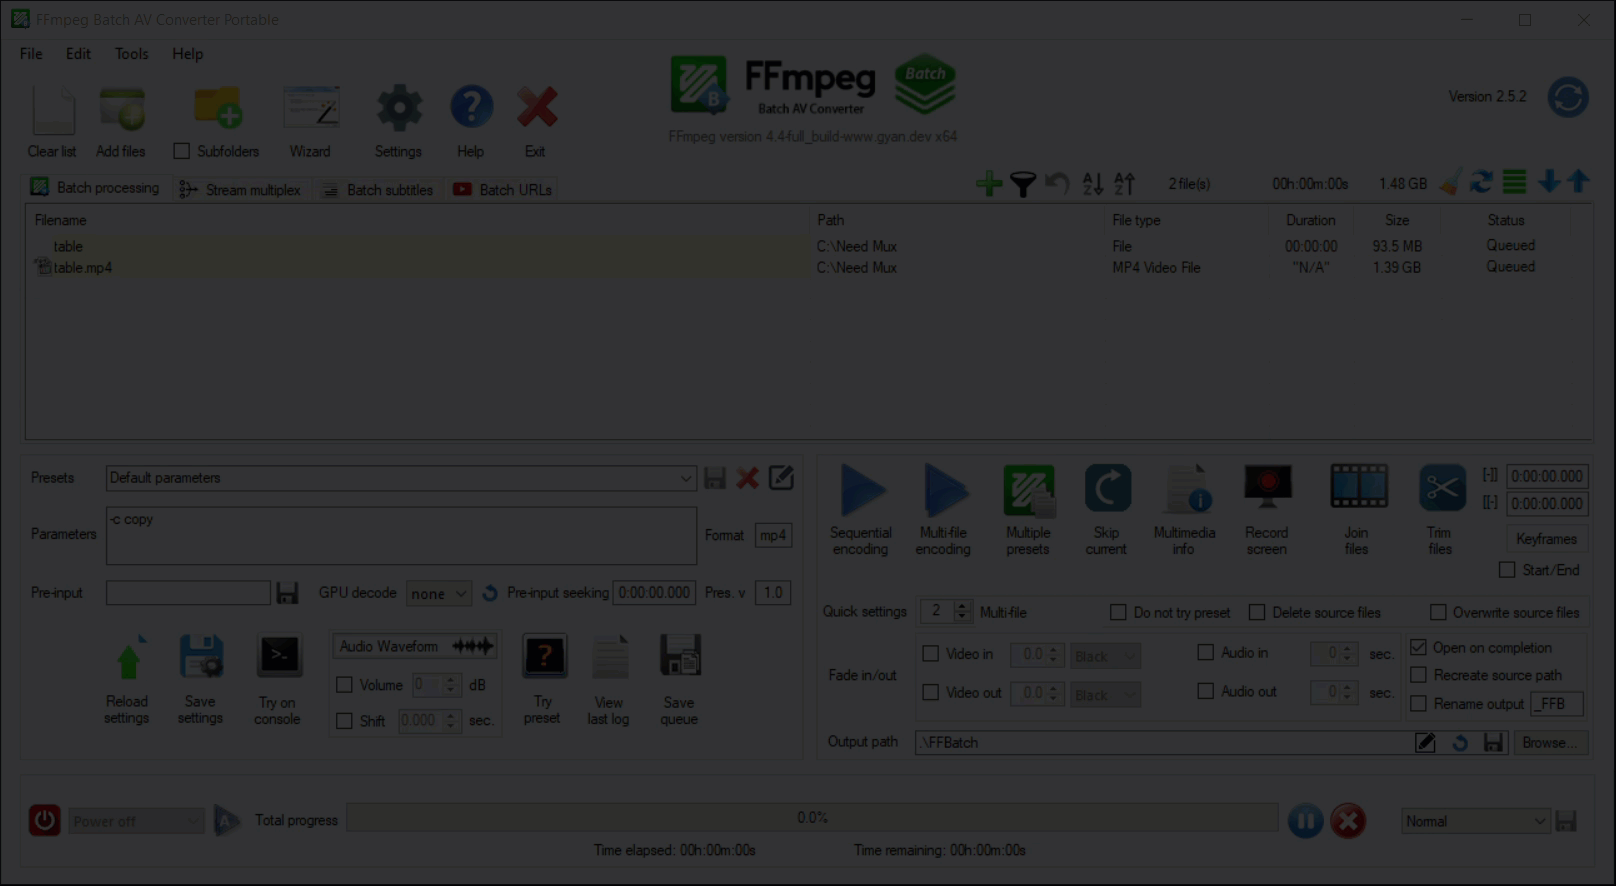Select the table.mp4 file row

(x=808, y=268)
